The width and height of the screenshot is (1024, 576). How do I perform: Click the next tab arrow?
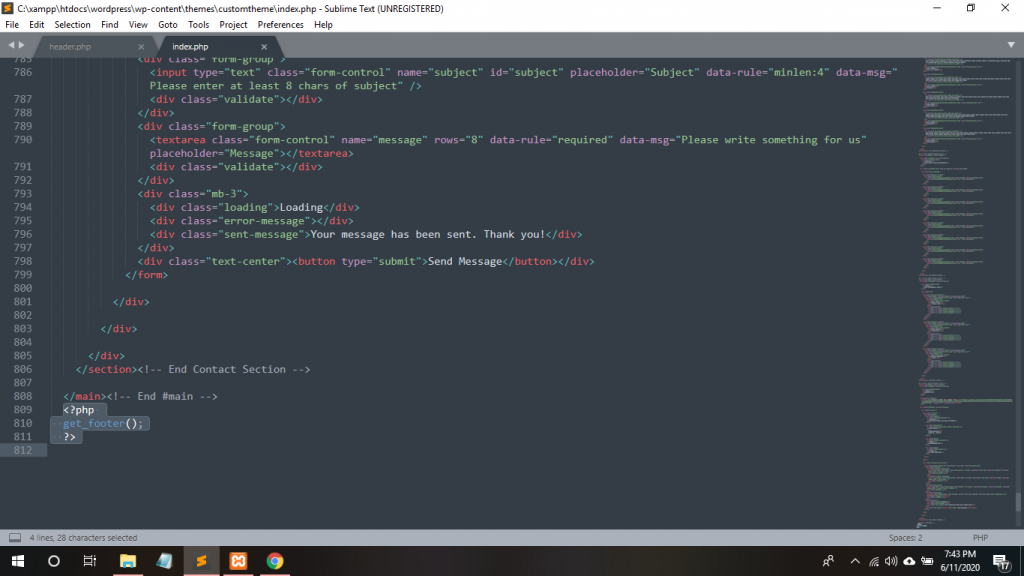(22, 46)
